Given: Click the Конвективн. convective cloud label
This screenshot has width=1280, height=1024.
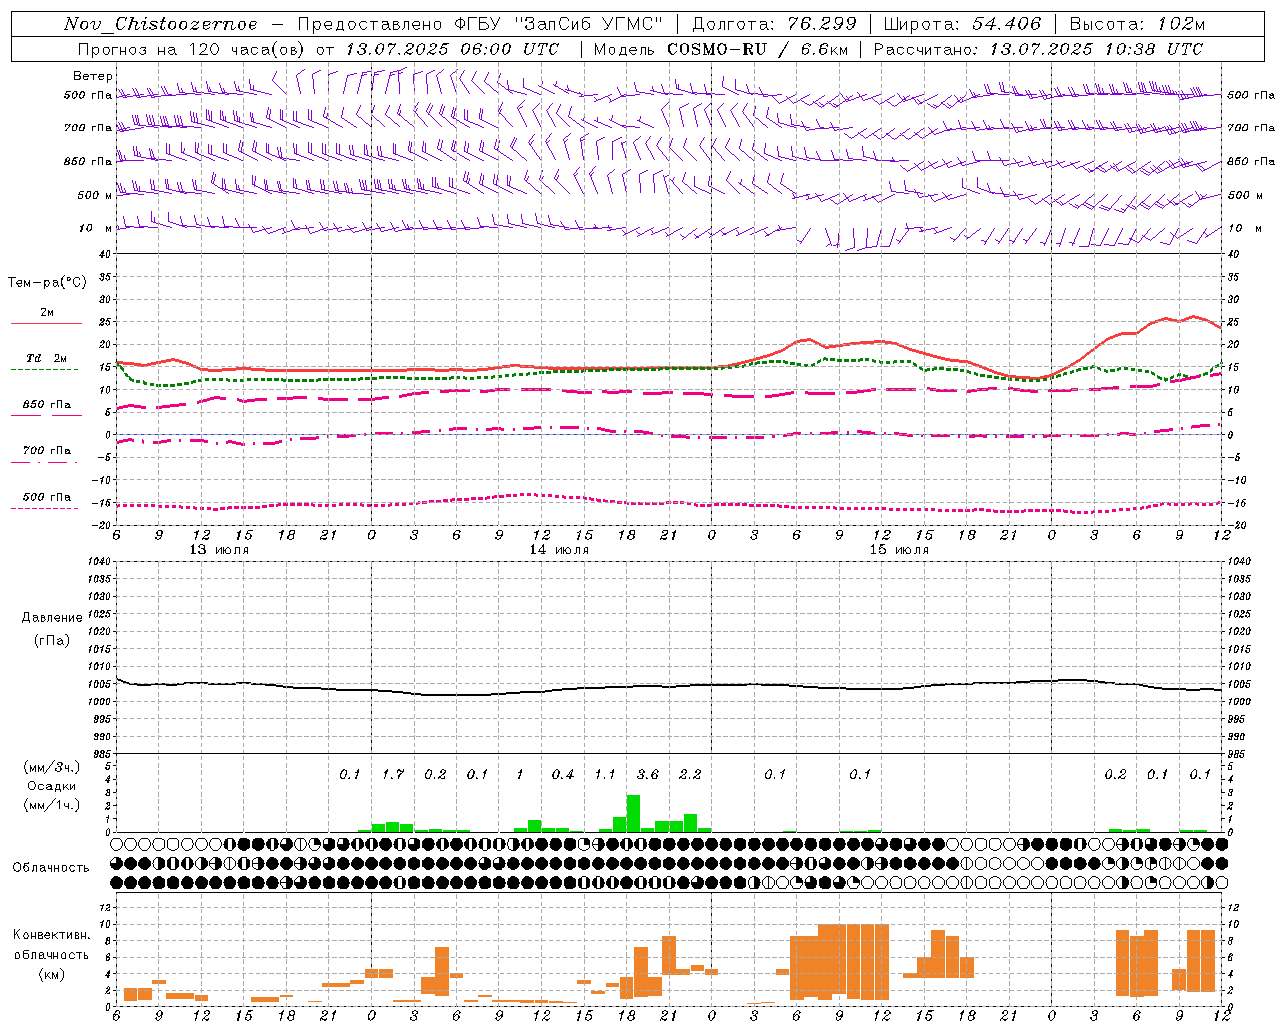Looking at the screenshot, I should [51, 935].
